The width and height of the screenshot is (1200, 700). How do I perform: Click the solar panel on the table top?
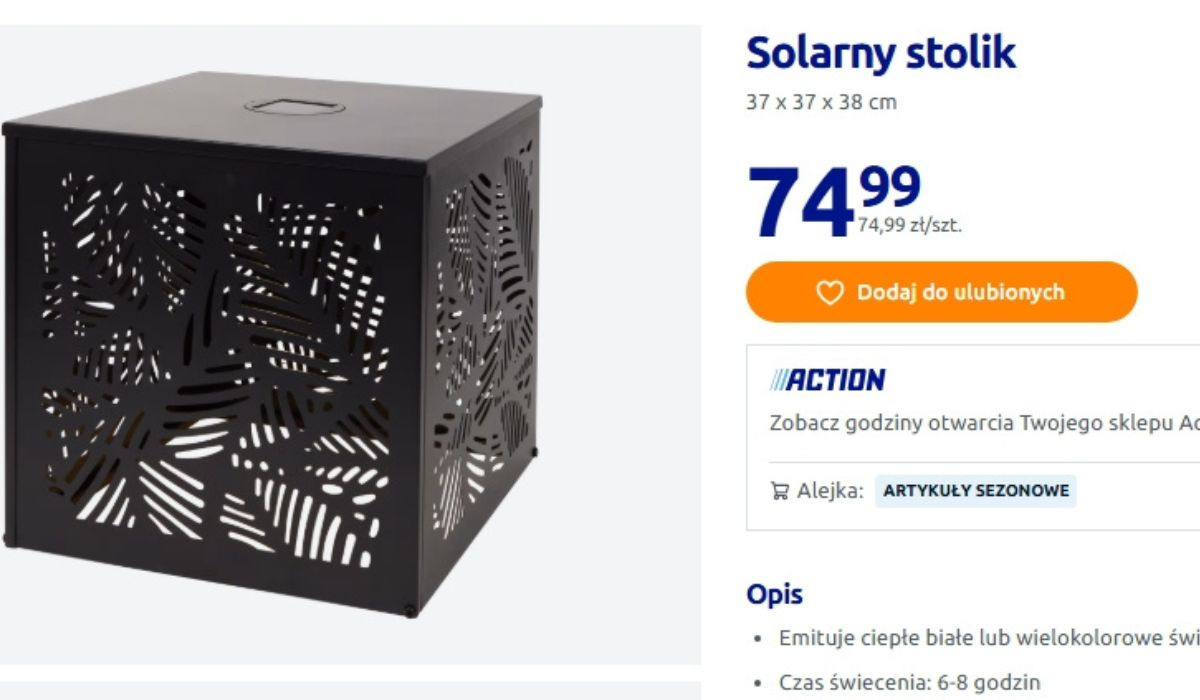[x=280, y=104]
